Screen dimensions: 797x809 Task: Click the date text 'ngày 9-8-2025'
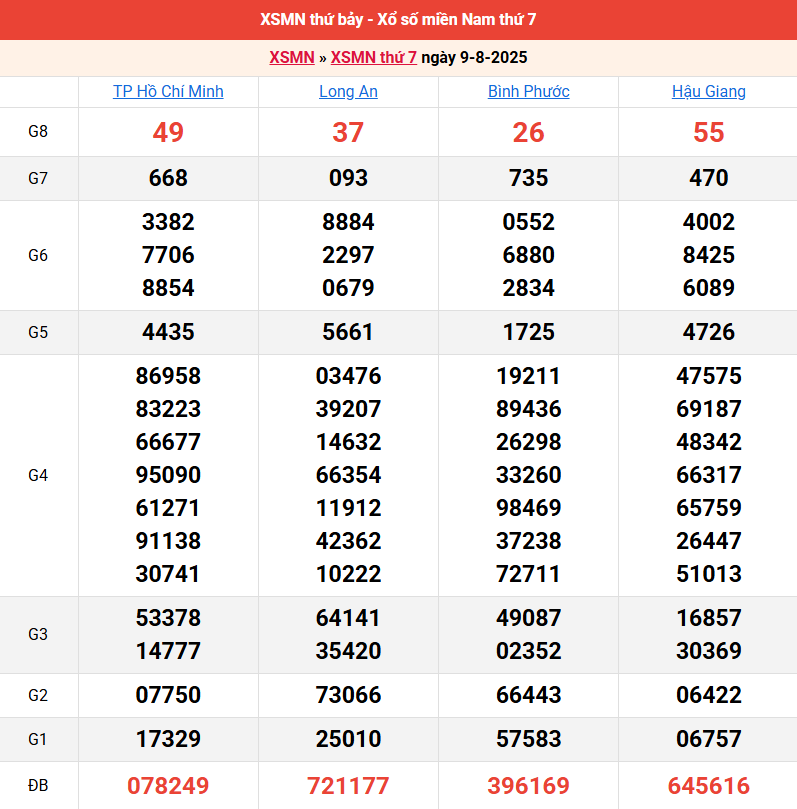(474, 57)
